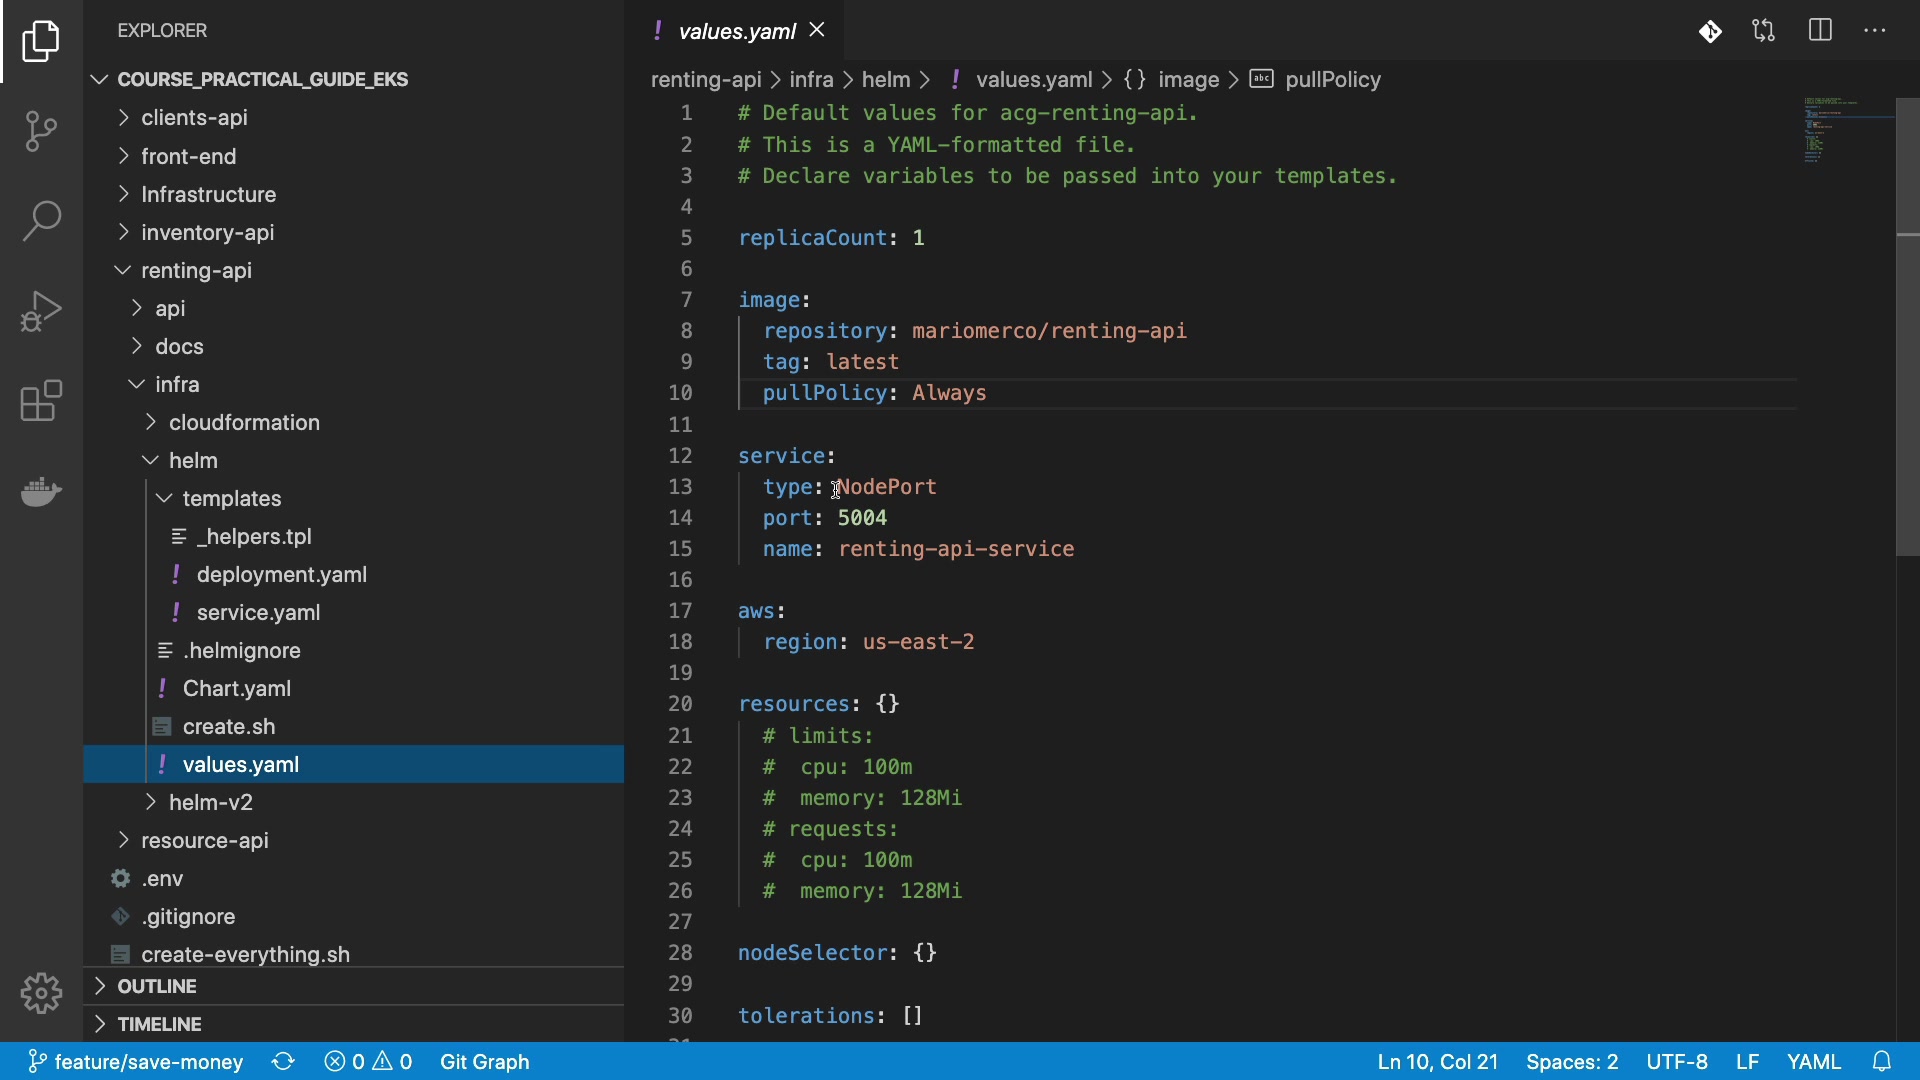
Task: Open the Extensions view
Action: 41,401
